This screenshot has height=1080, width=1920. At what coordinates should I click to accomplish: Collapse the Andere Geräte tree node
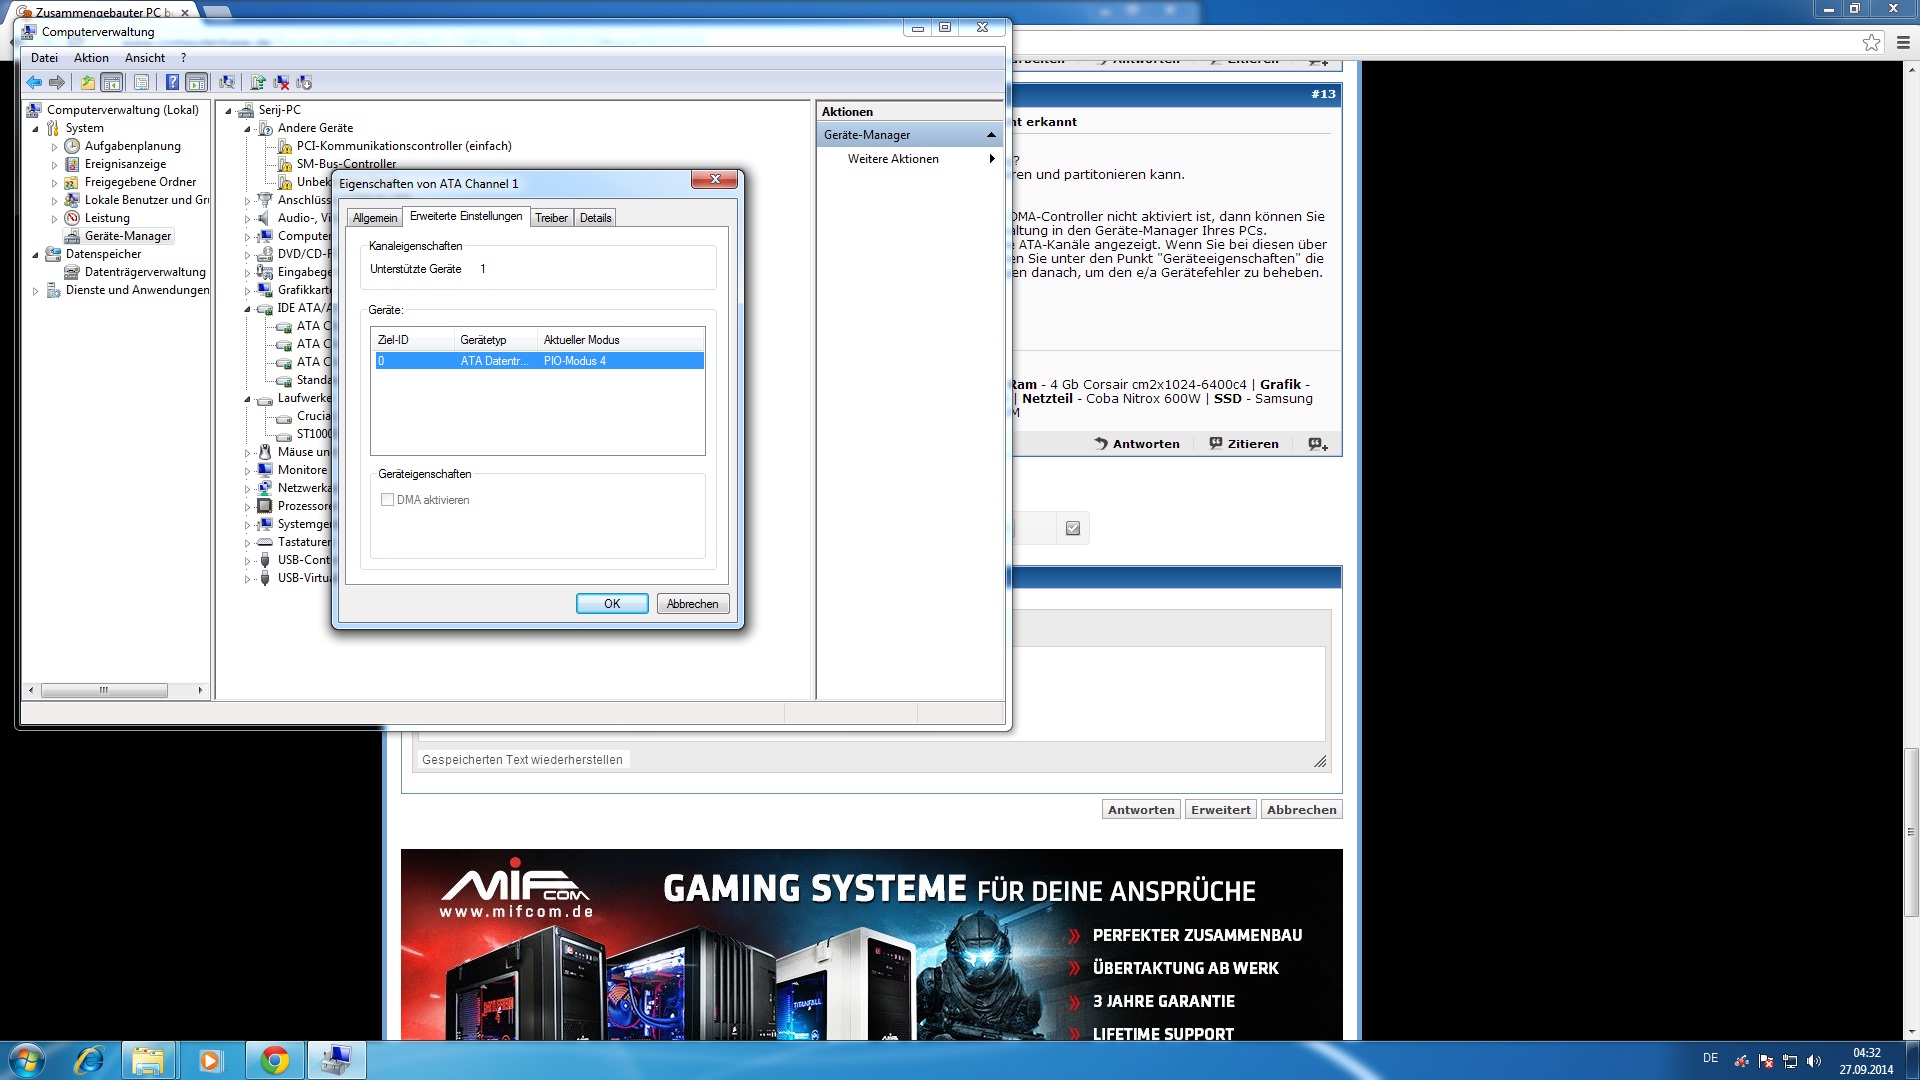click(247, 129)
